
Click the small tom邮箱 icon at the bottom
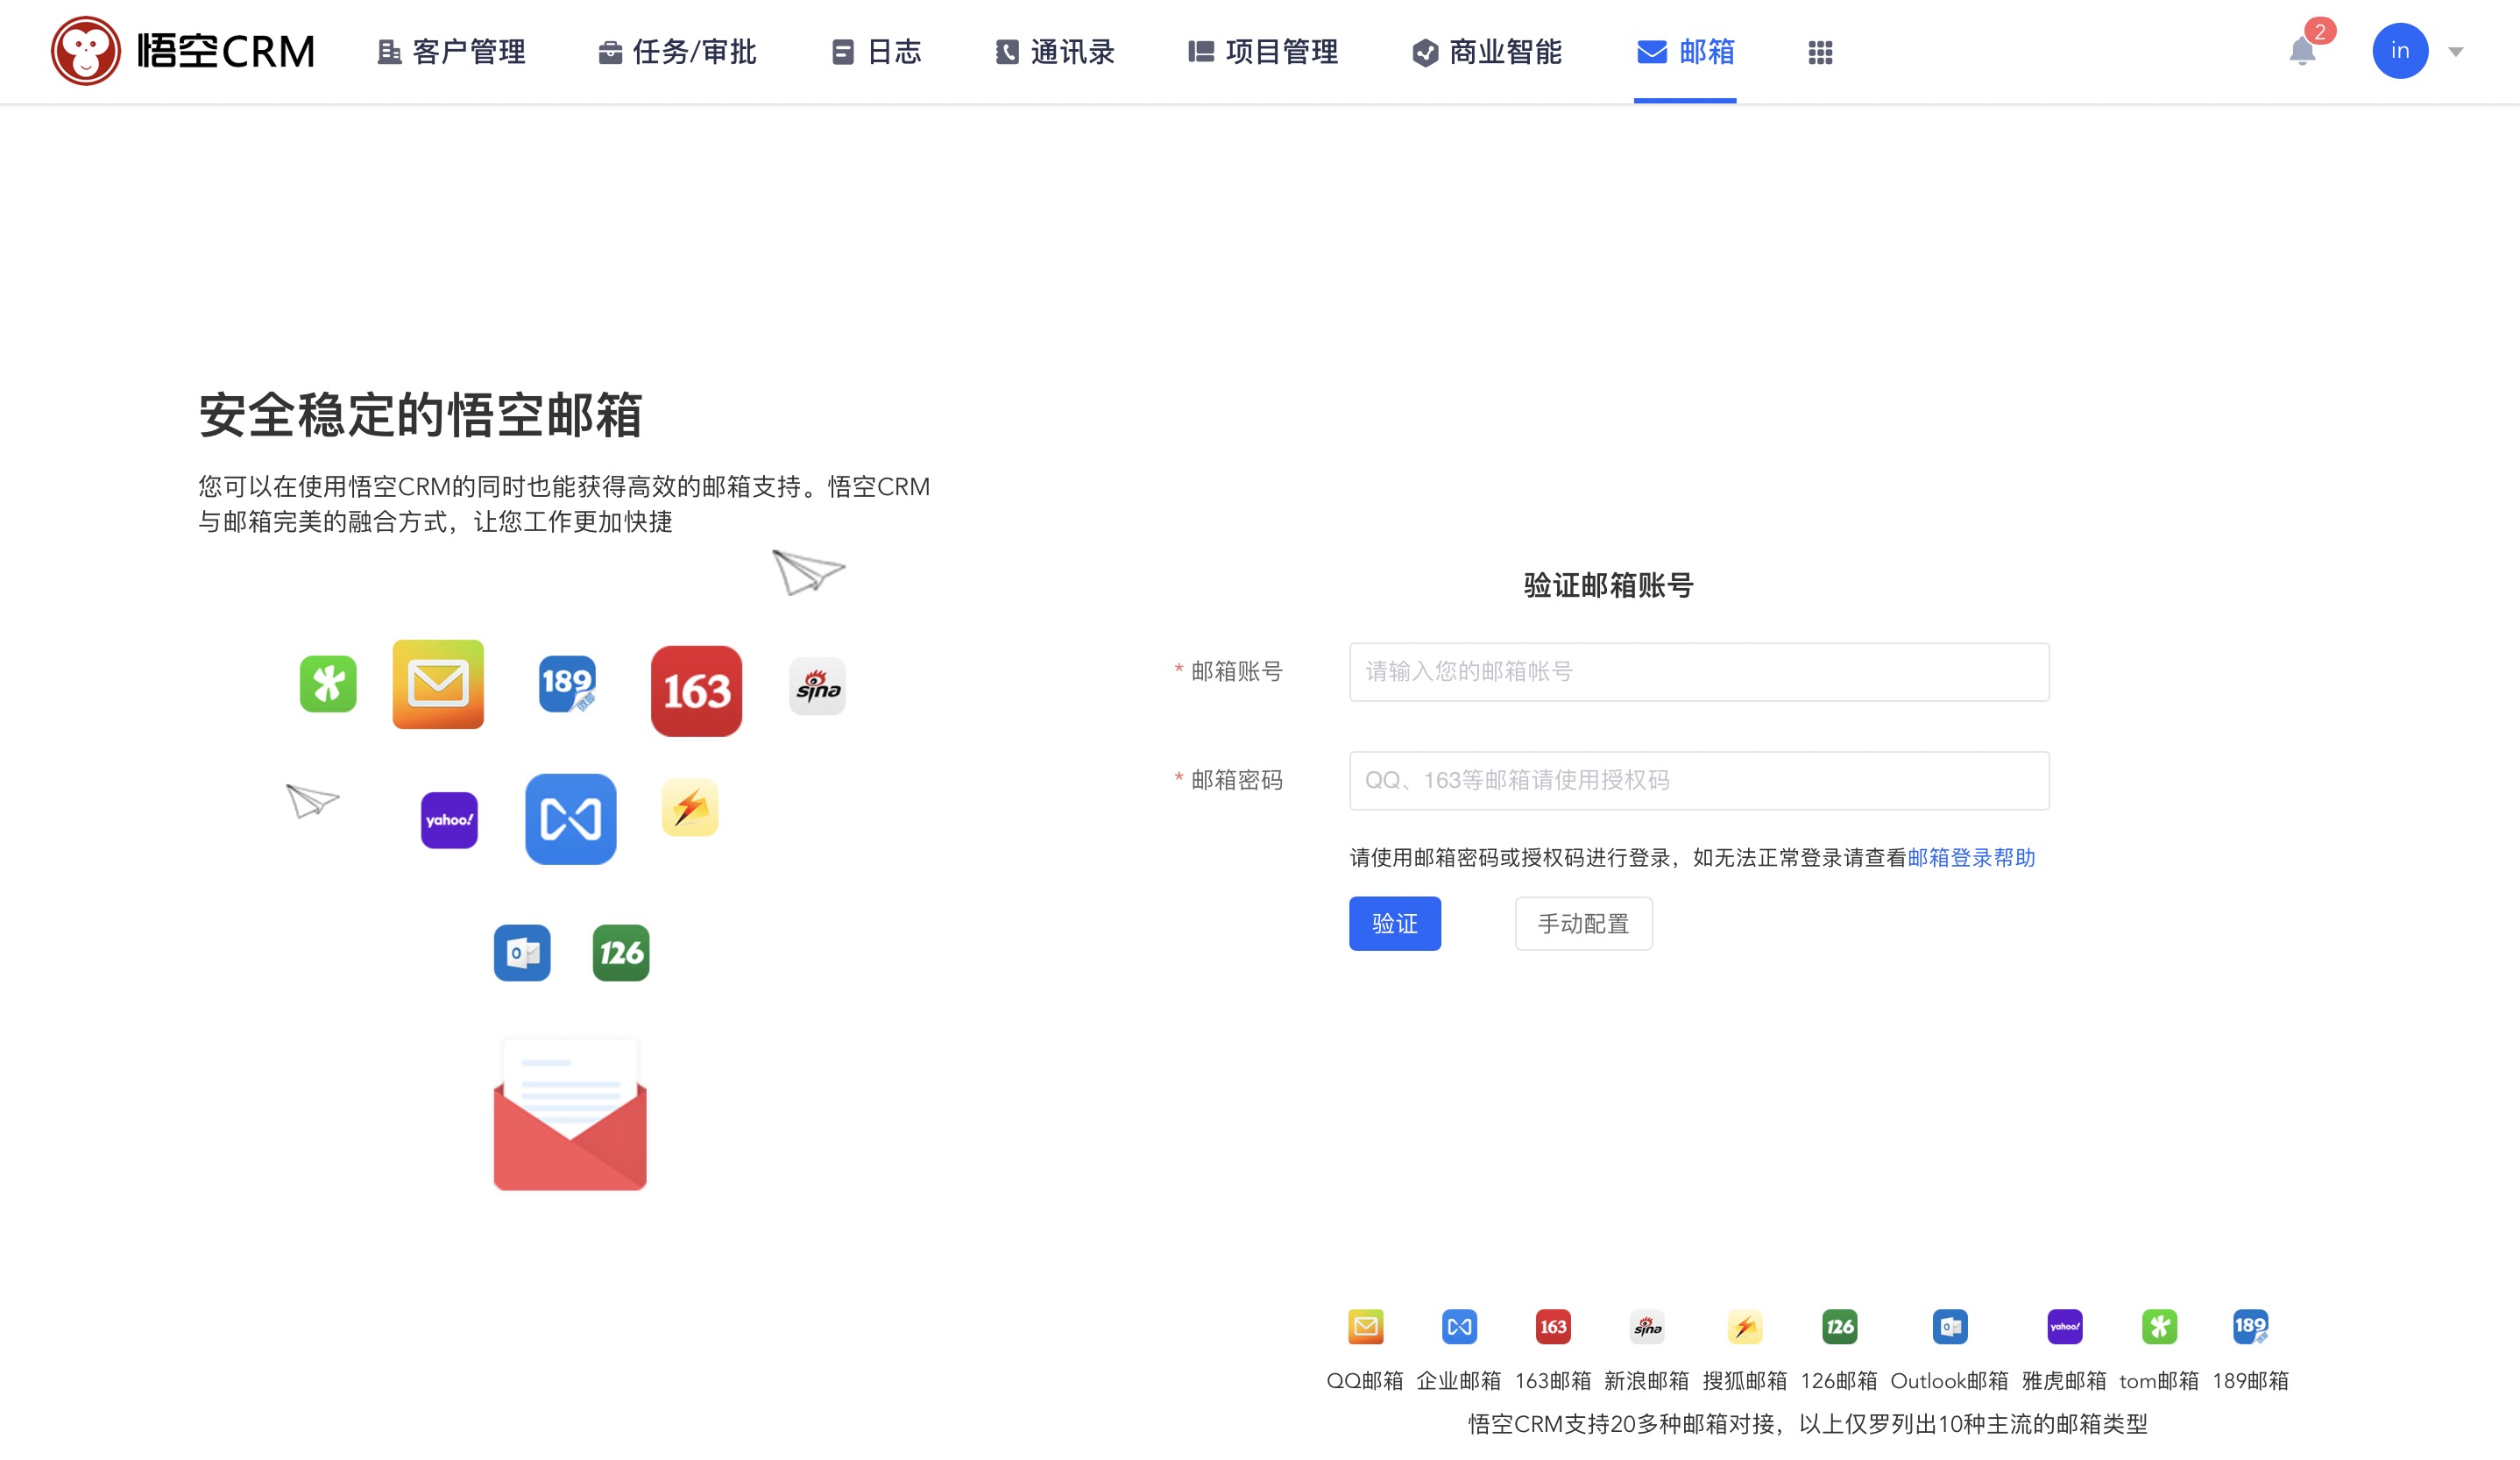coord(2159,1327)
